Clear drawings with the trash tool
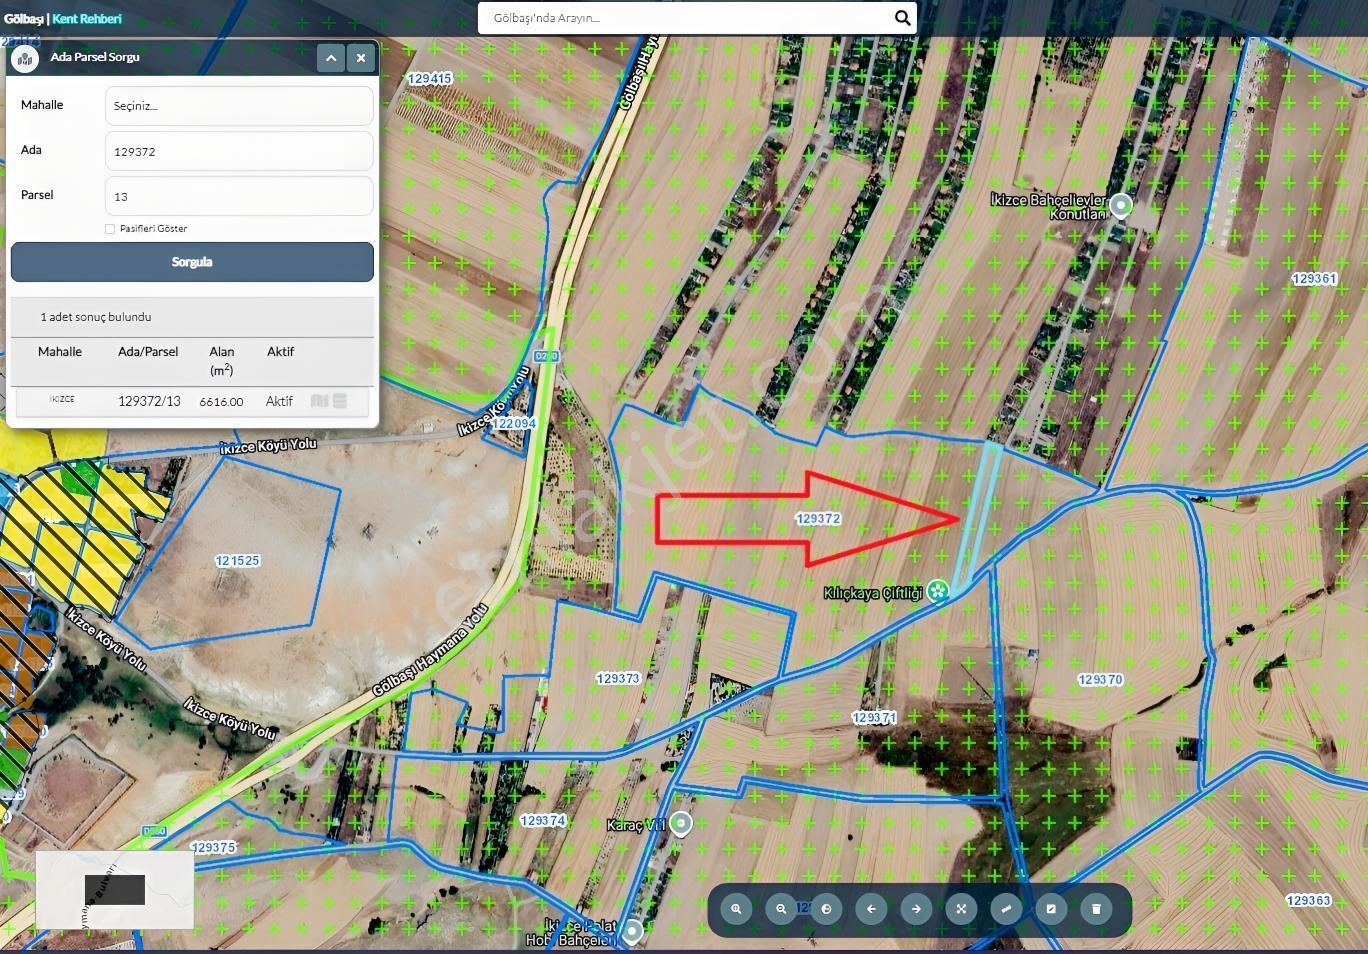Viewport: 1368px width, 954px height. 1096,909
